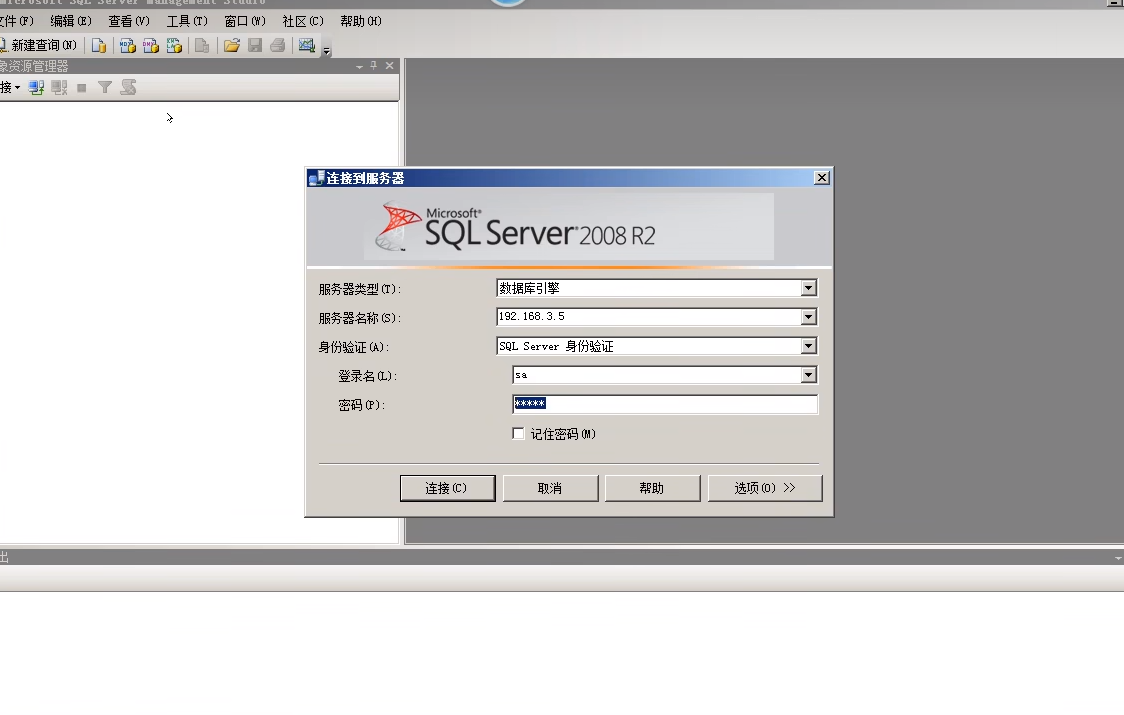
Task: Click the password (密码) input field
Action: [665, 404]
